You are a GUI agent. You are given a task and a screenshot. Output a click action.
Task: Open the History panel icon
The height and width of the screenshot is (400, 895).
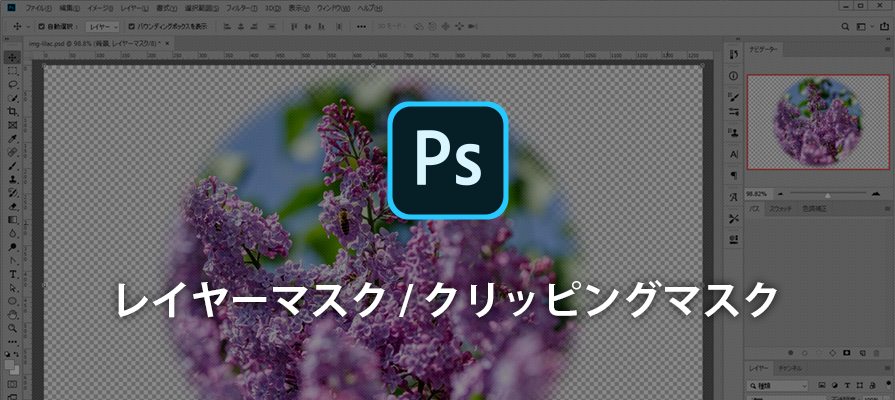coord(734,54)
